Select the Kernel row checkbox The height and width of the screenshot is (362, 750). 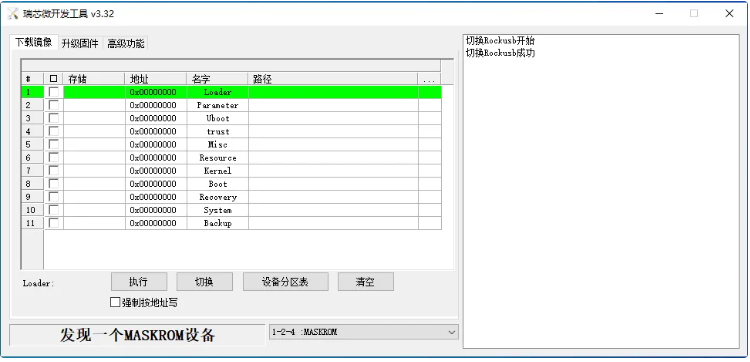coord(54,171)
